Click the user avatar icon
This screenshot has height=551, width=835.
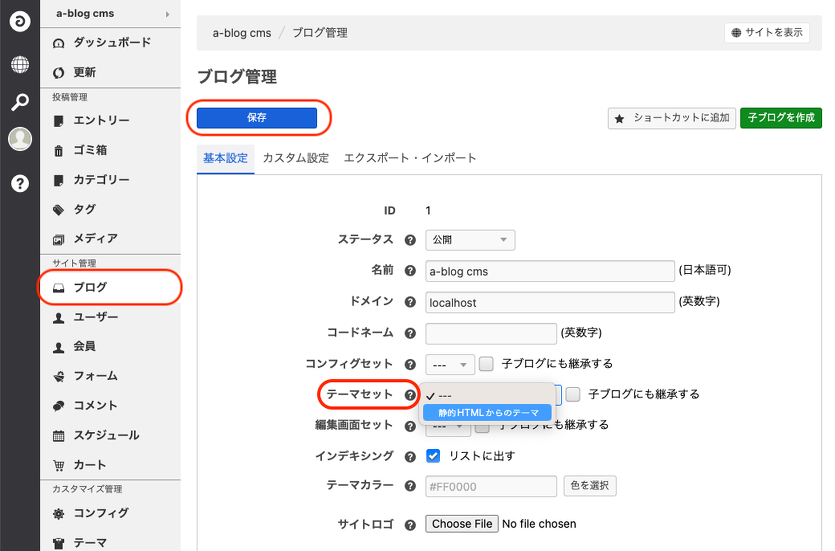(x=20, y=139)
